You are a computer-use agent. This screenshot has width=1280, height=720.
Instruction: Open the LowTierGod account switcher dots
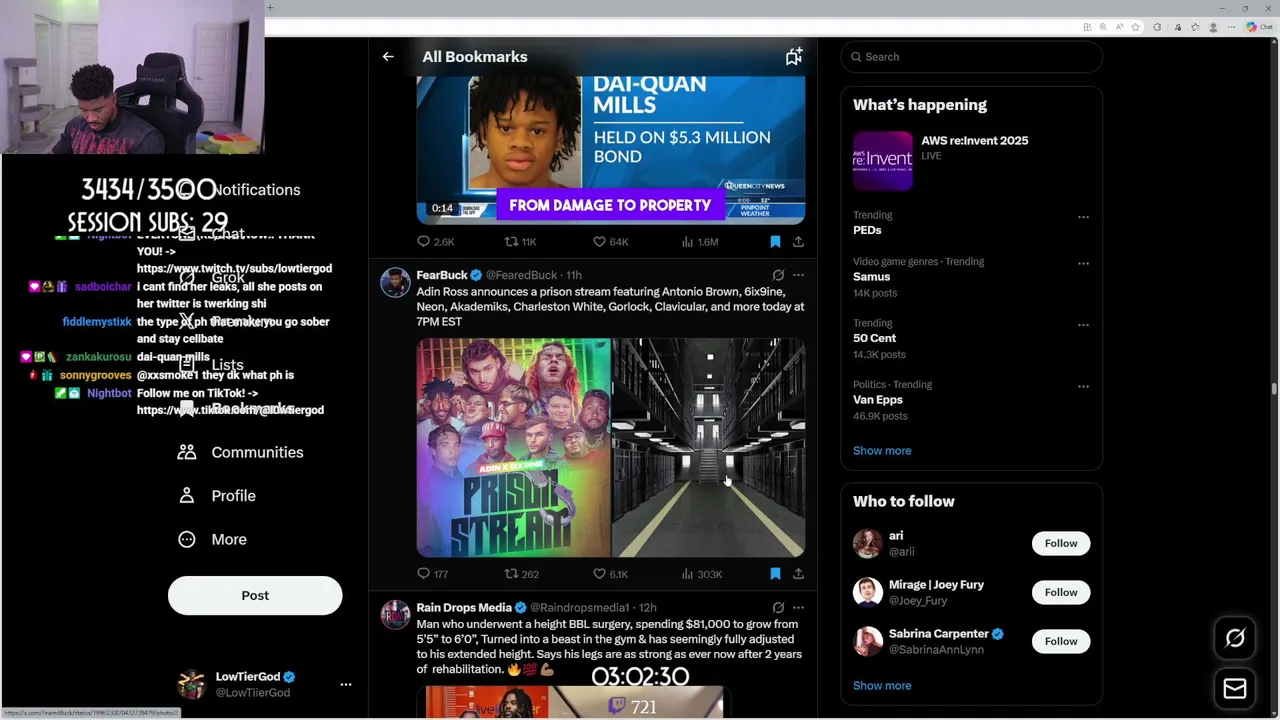[346, 685]
